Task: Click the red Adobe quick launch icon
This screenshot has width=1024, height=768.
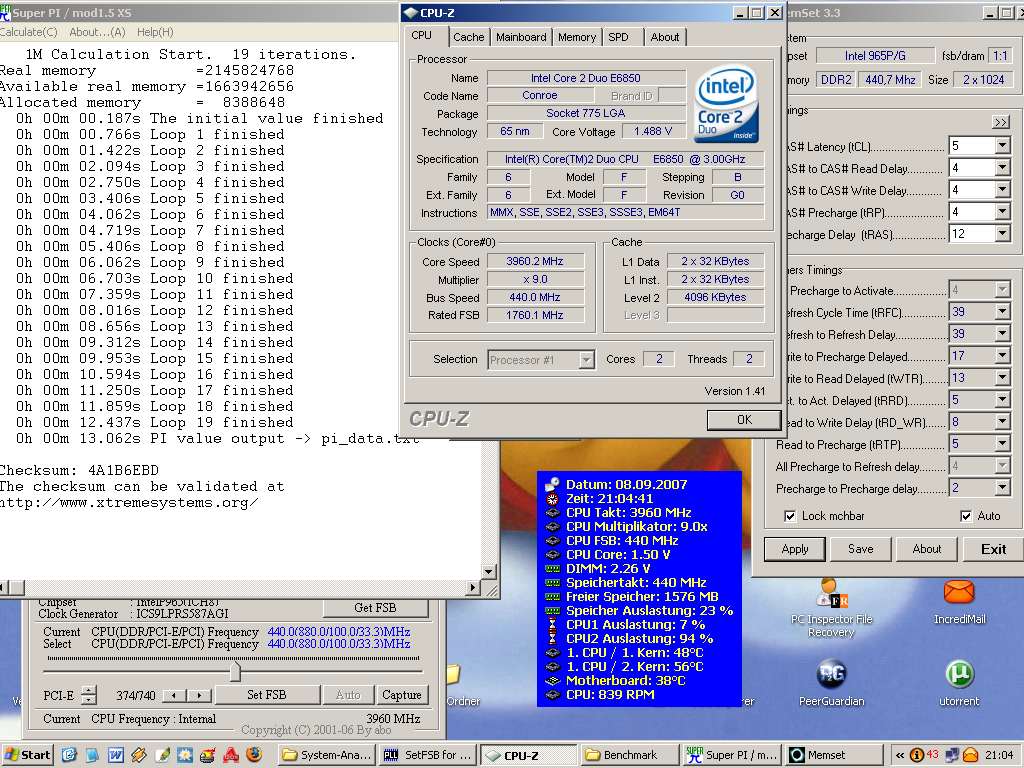Action: point(231,755)
